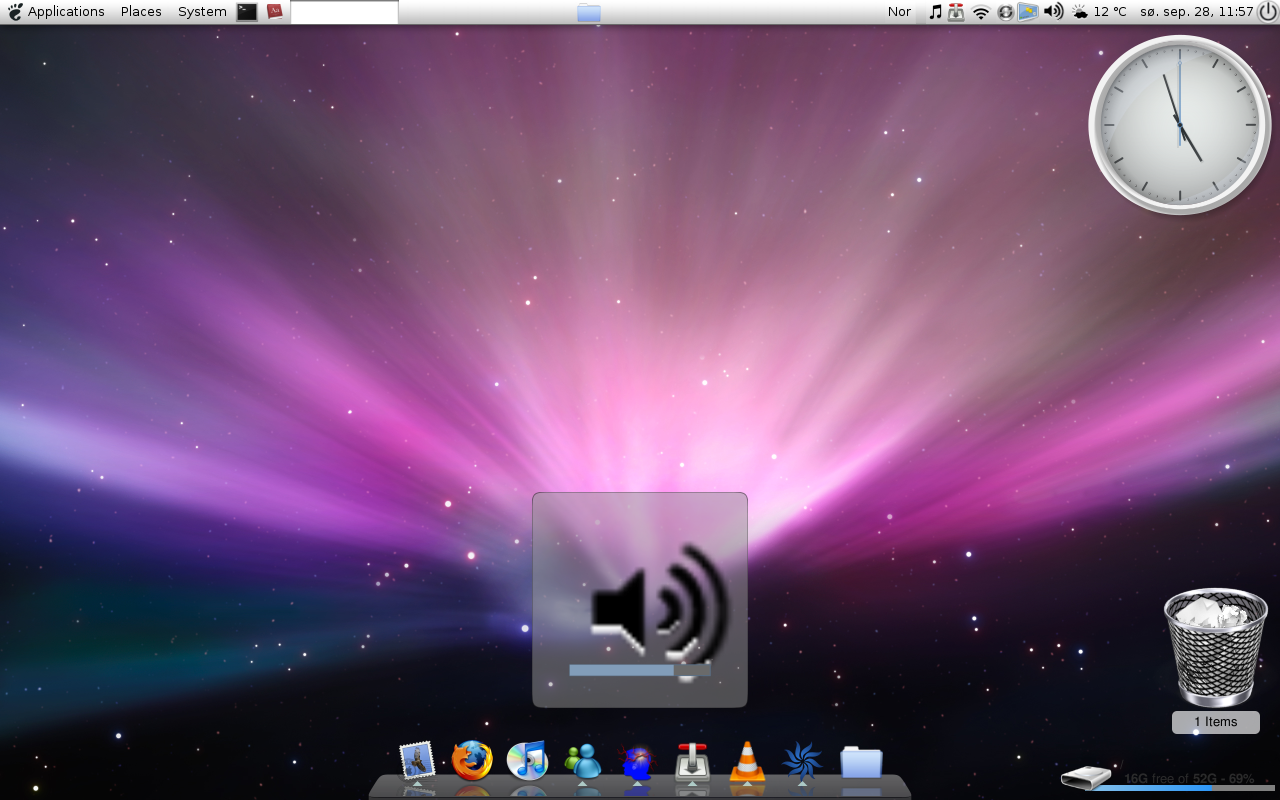1280x800 pixels.
Task: Click the analog clock widget
Action: (1180, 125)
